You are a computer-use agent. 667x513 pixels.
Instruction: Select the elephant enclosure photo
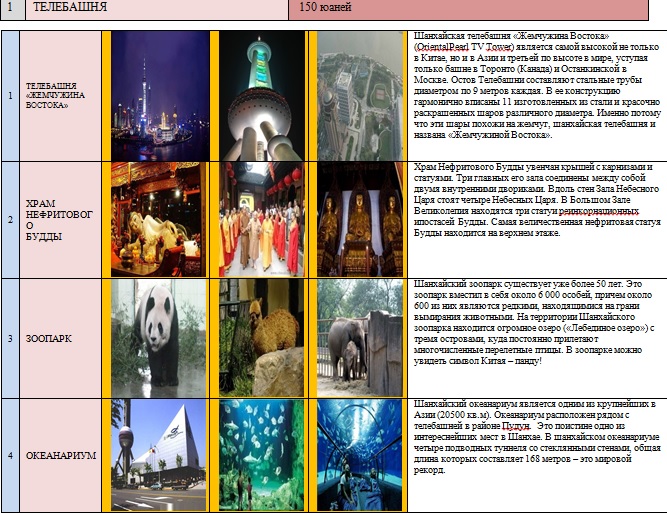[x=360, y=338]
